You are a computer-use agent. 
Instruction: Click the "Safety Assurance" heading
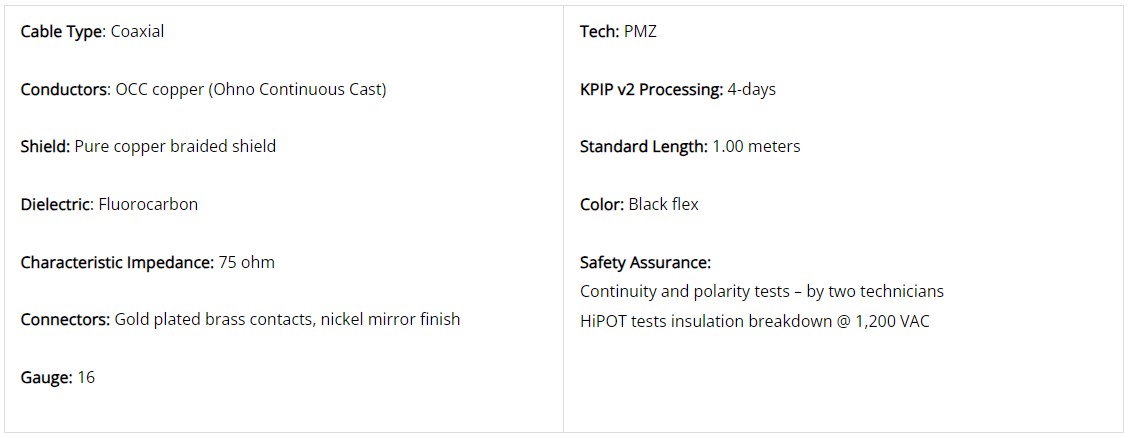tap(645, 262)
